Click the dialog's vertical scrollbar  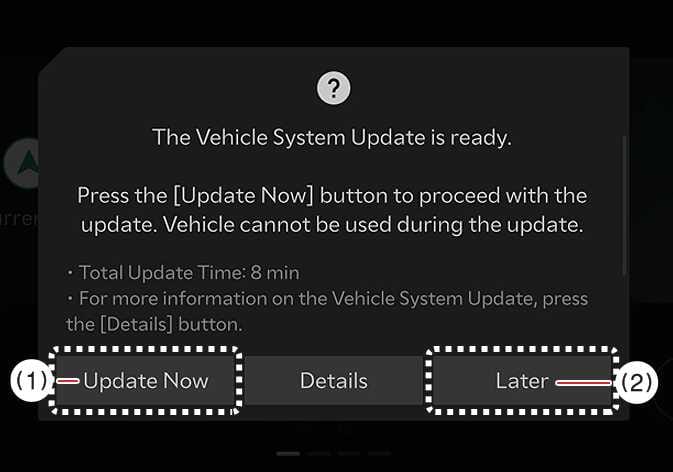624,205
